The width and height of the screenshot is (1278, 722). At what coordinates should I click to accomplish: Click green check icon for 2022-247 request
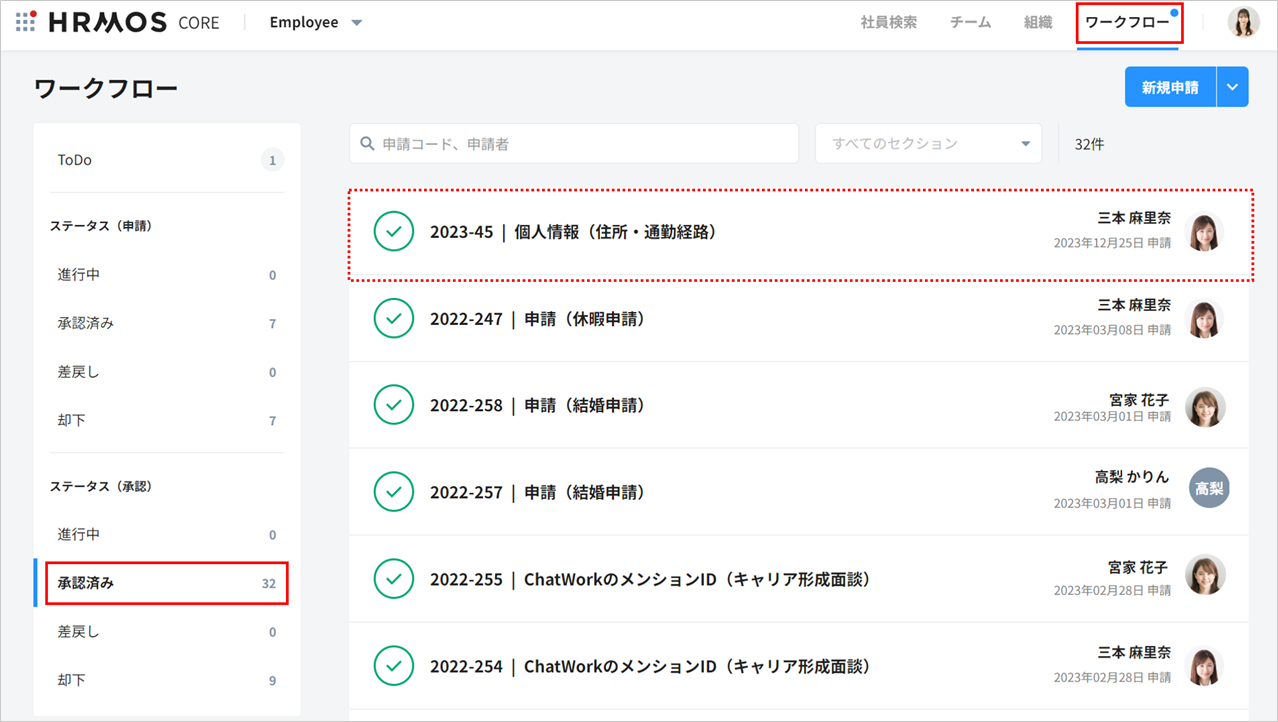click(x=394, y=319)
